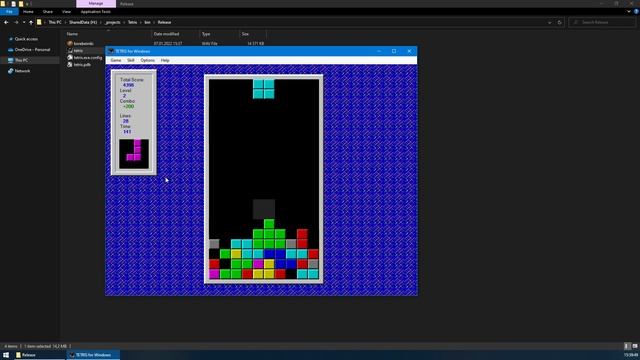Click the falling cyan square piece

coord(264,89)
